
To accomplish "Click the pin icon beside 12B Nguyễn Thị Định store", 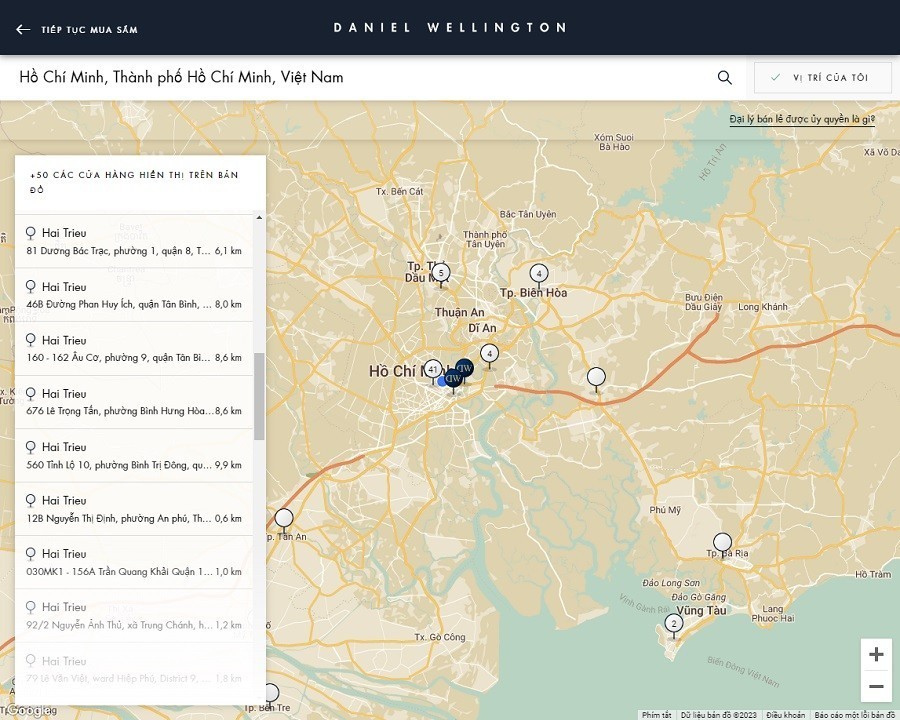I will click(x=31, y=500).
